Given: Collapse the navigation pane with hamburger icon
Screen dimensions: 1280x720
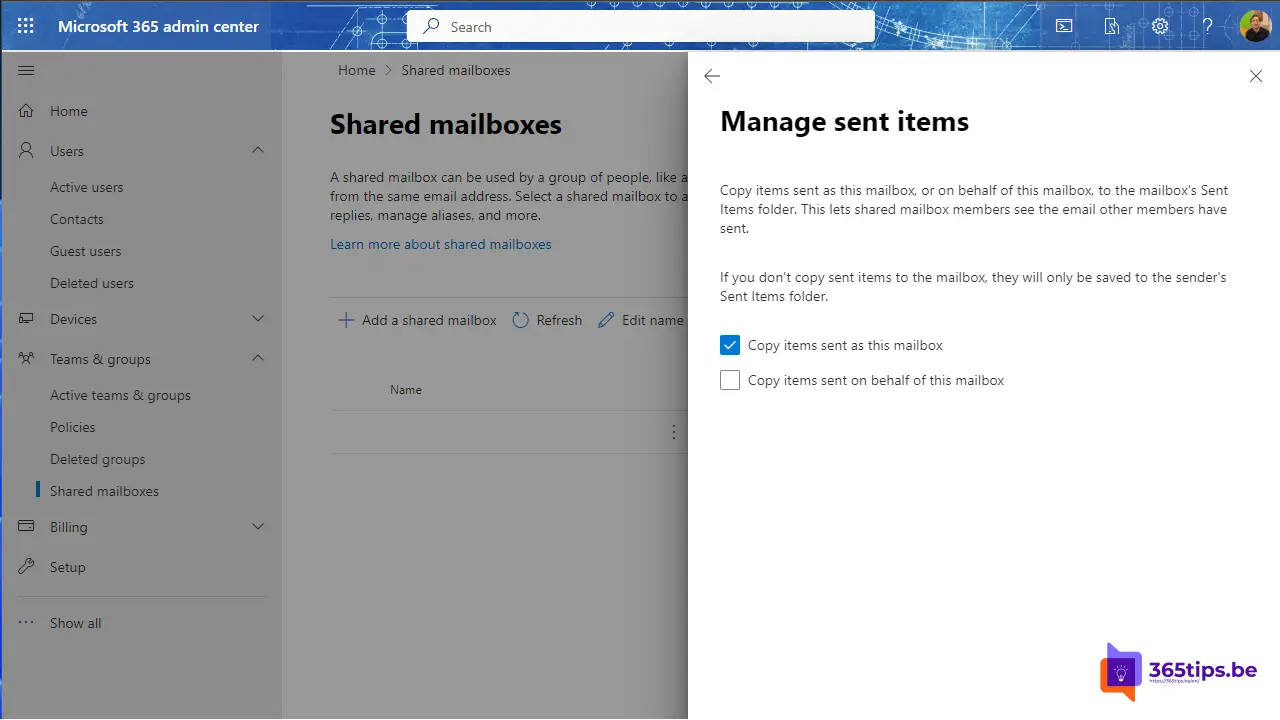Looking at the screenshot, I should [26, 70].
